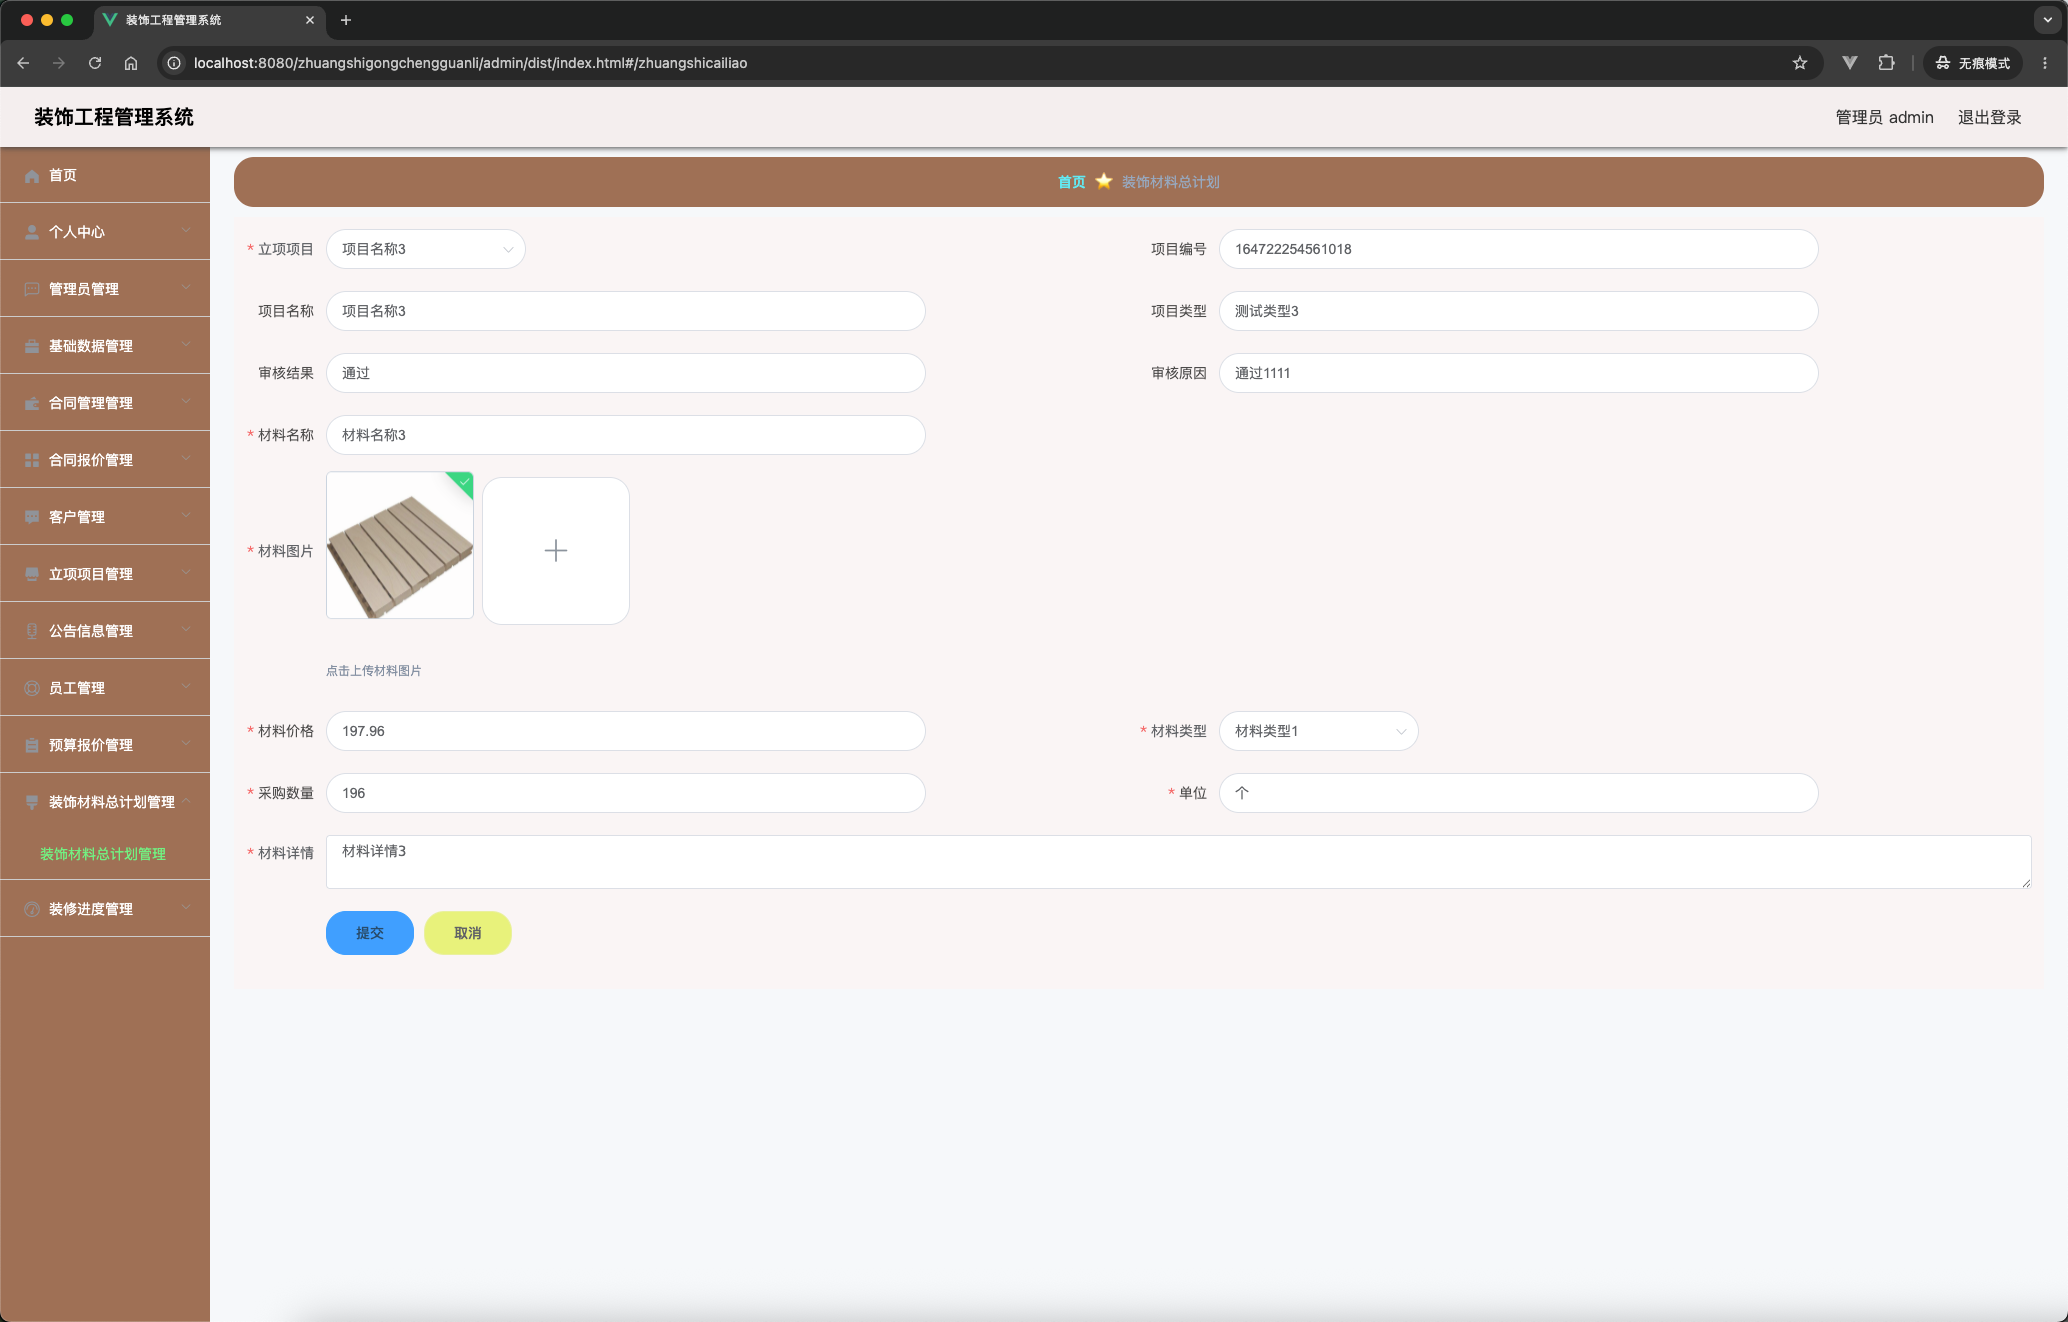Click the chat icon beside 客户管理
The image size is (2068, 1322).
pyautogui.click(x=32, y=517)
